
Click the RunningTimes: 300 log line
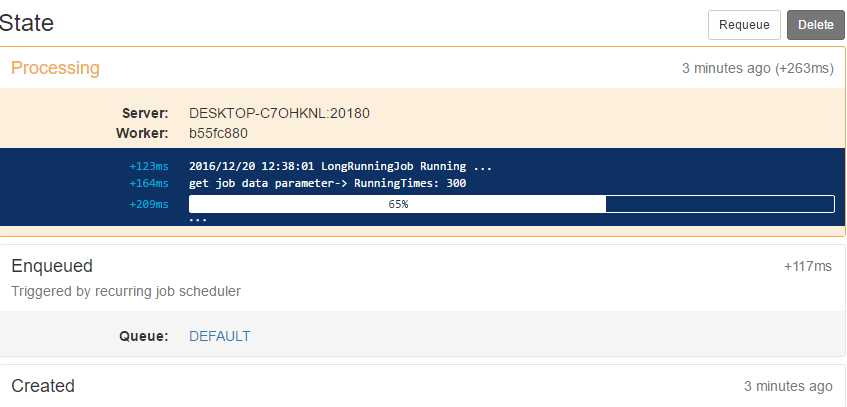pyautogui.click(x=327, y=183)
